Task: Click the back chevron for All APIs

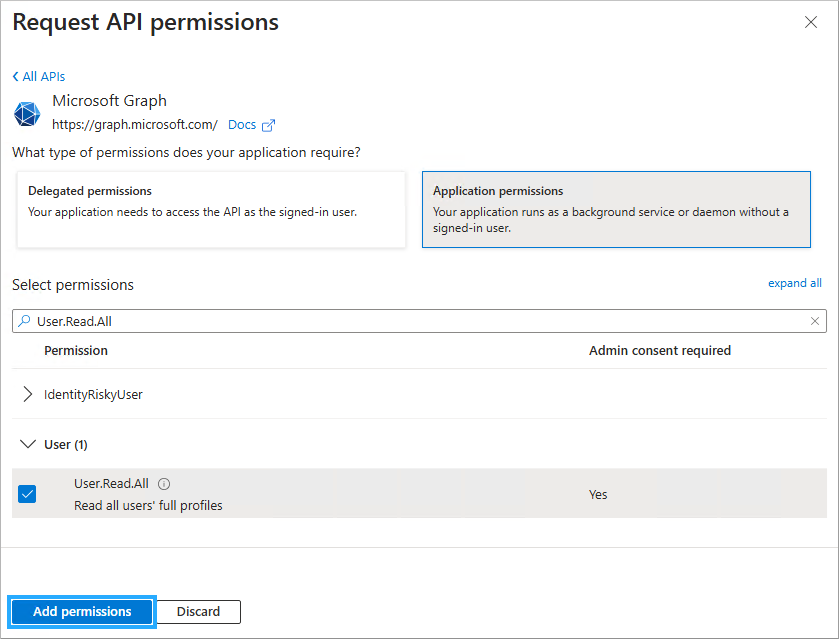Action: [16, 77]
